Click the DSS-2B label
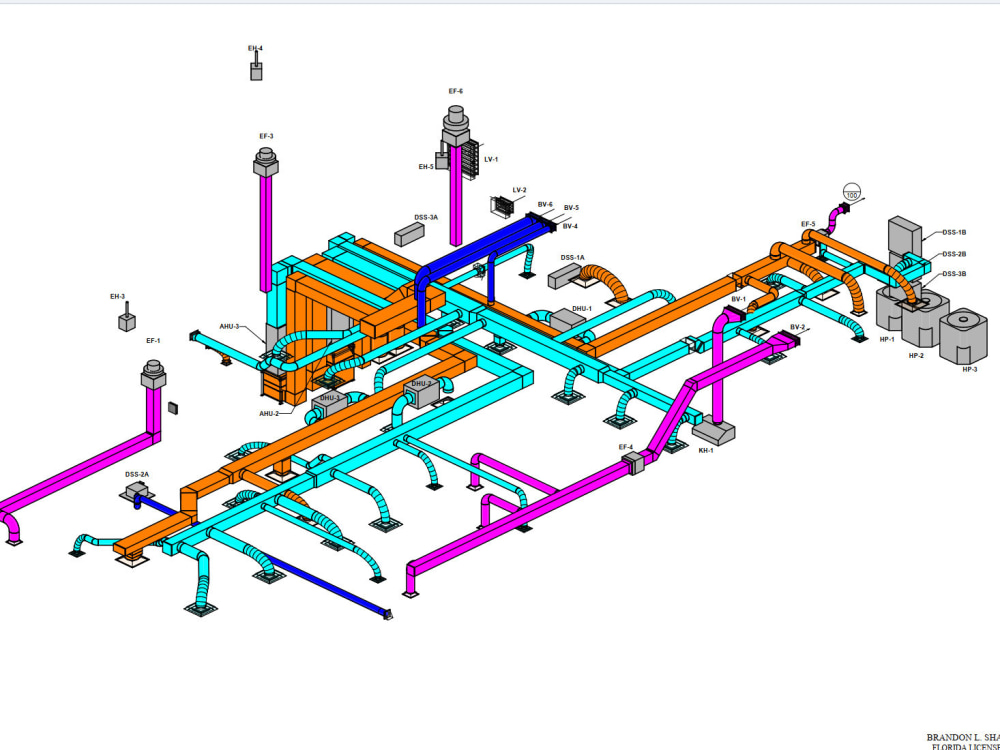1000x750 pixels. (954, 254)
